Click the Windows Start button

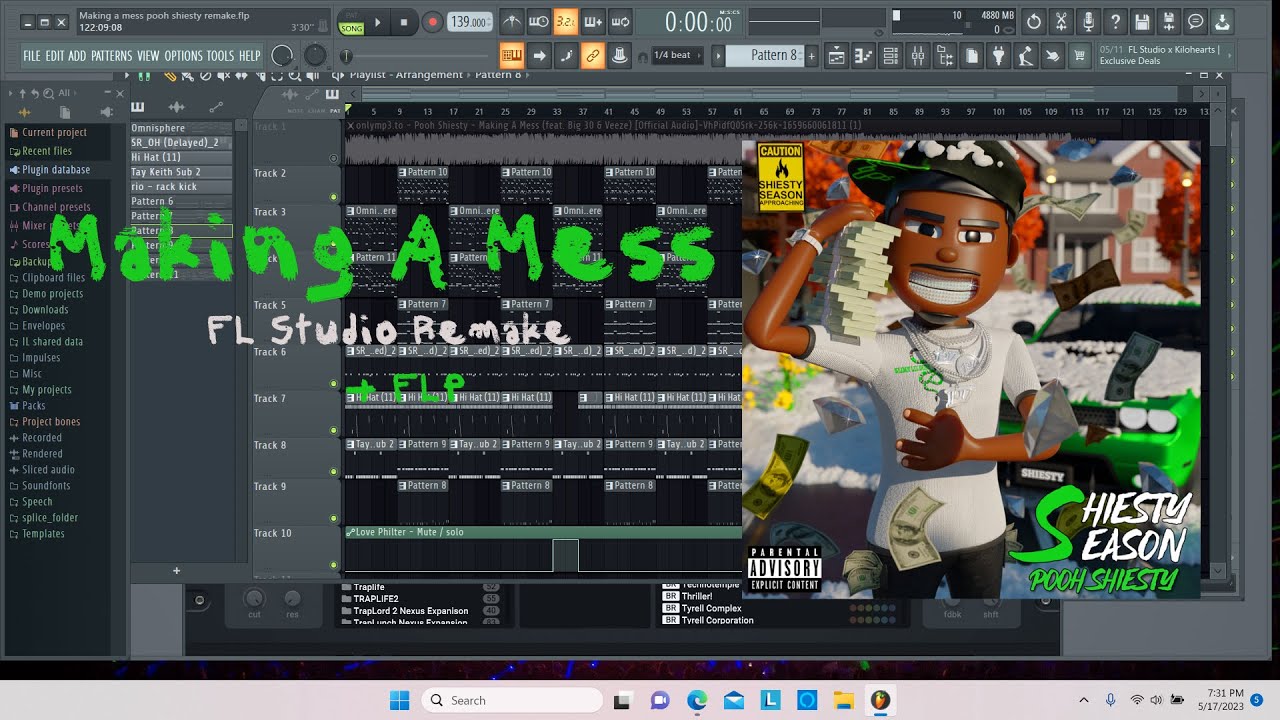point(399,700)
